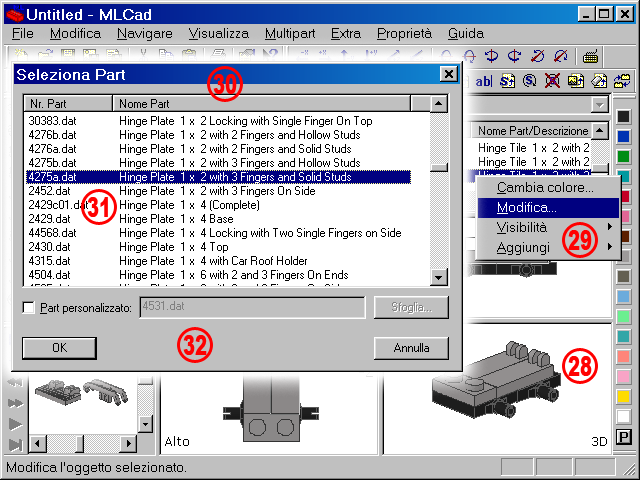640x480 pixels.
Task: Pick the light blue color swatch
Action: tap(623, 296)
